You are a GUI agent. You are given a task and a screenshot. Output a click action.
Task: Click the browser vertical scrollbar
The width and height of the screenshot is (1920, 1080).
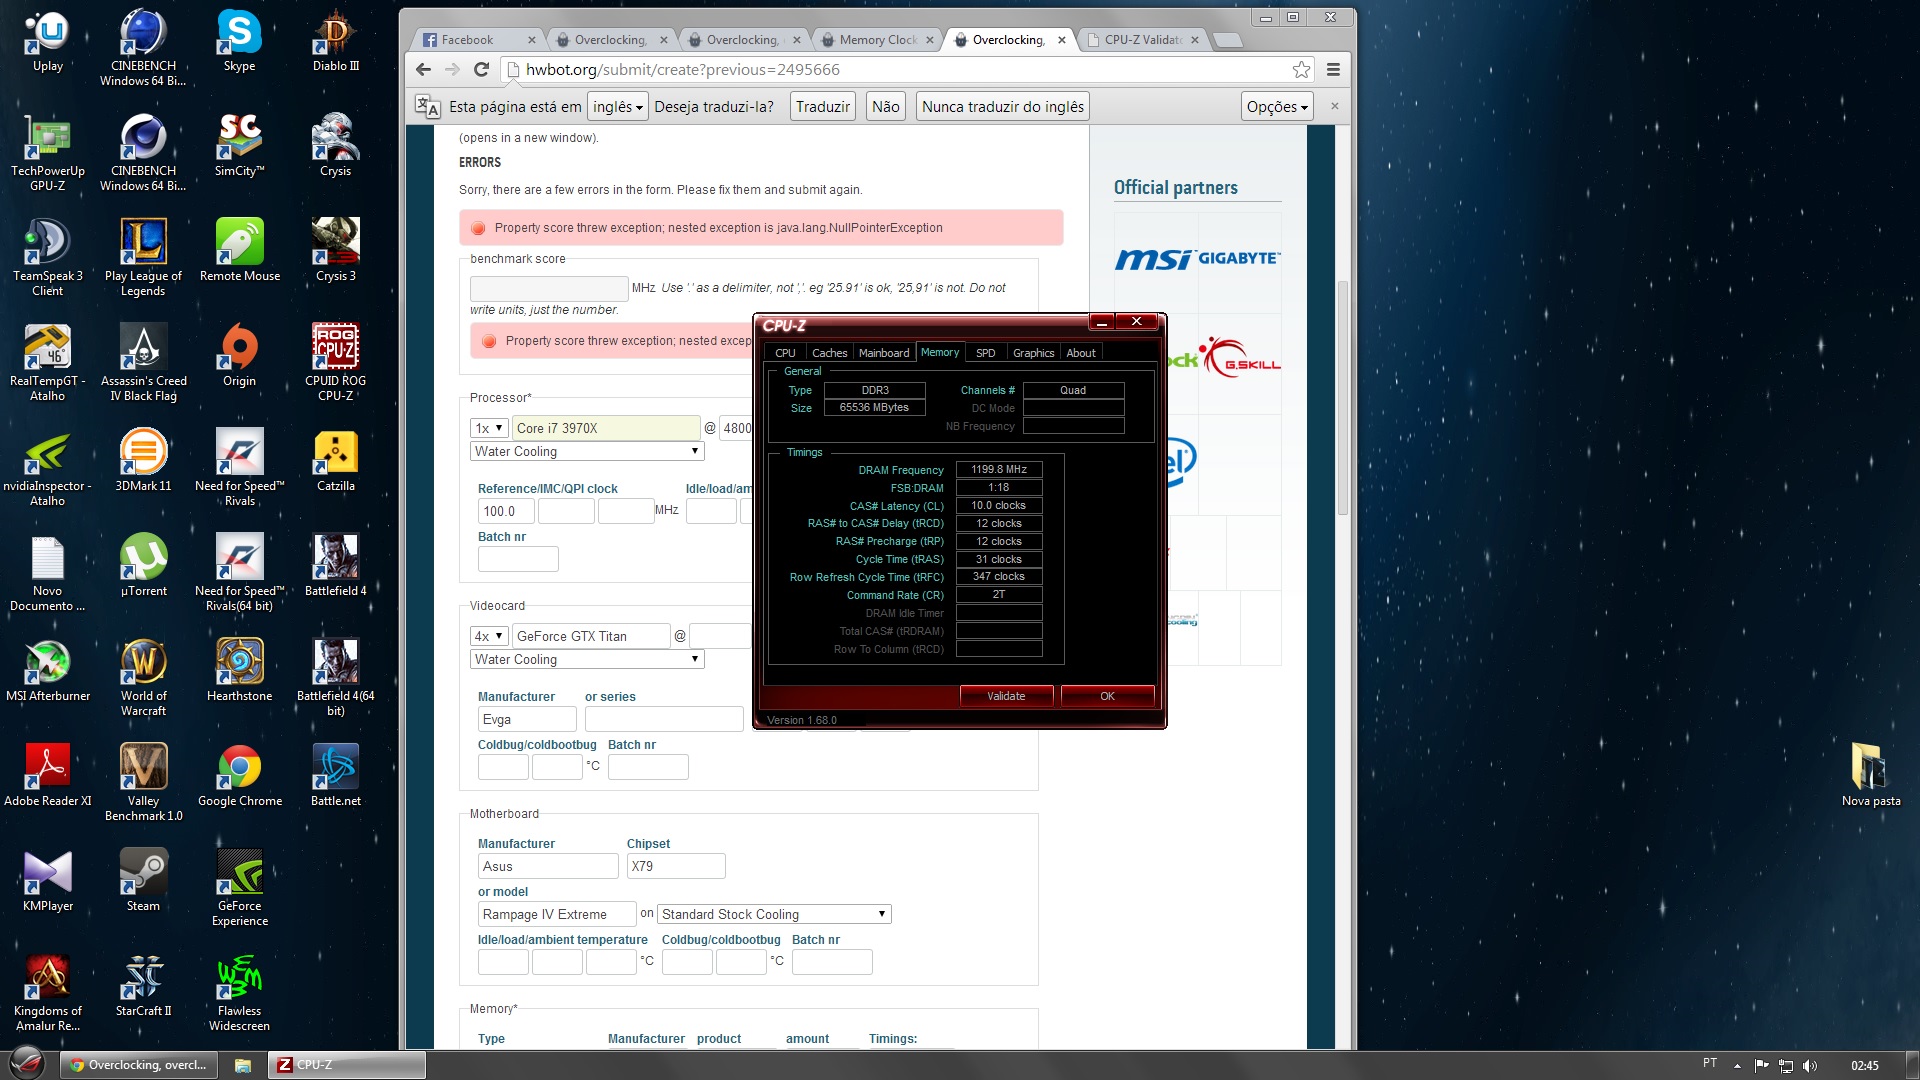coord(1343,400)
